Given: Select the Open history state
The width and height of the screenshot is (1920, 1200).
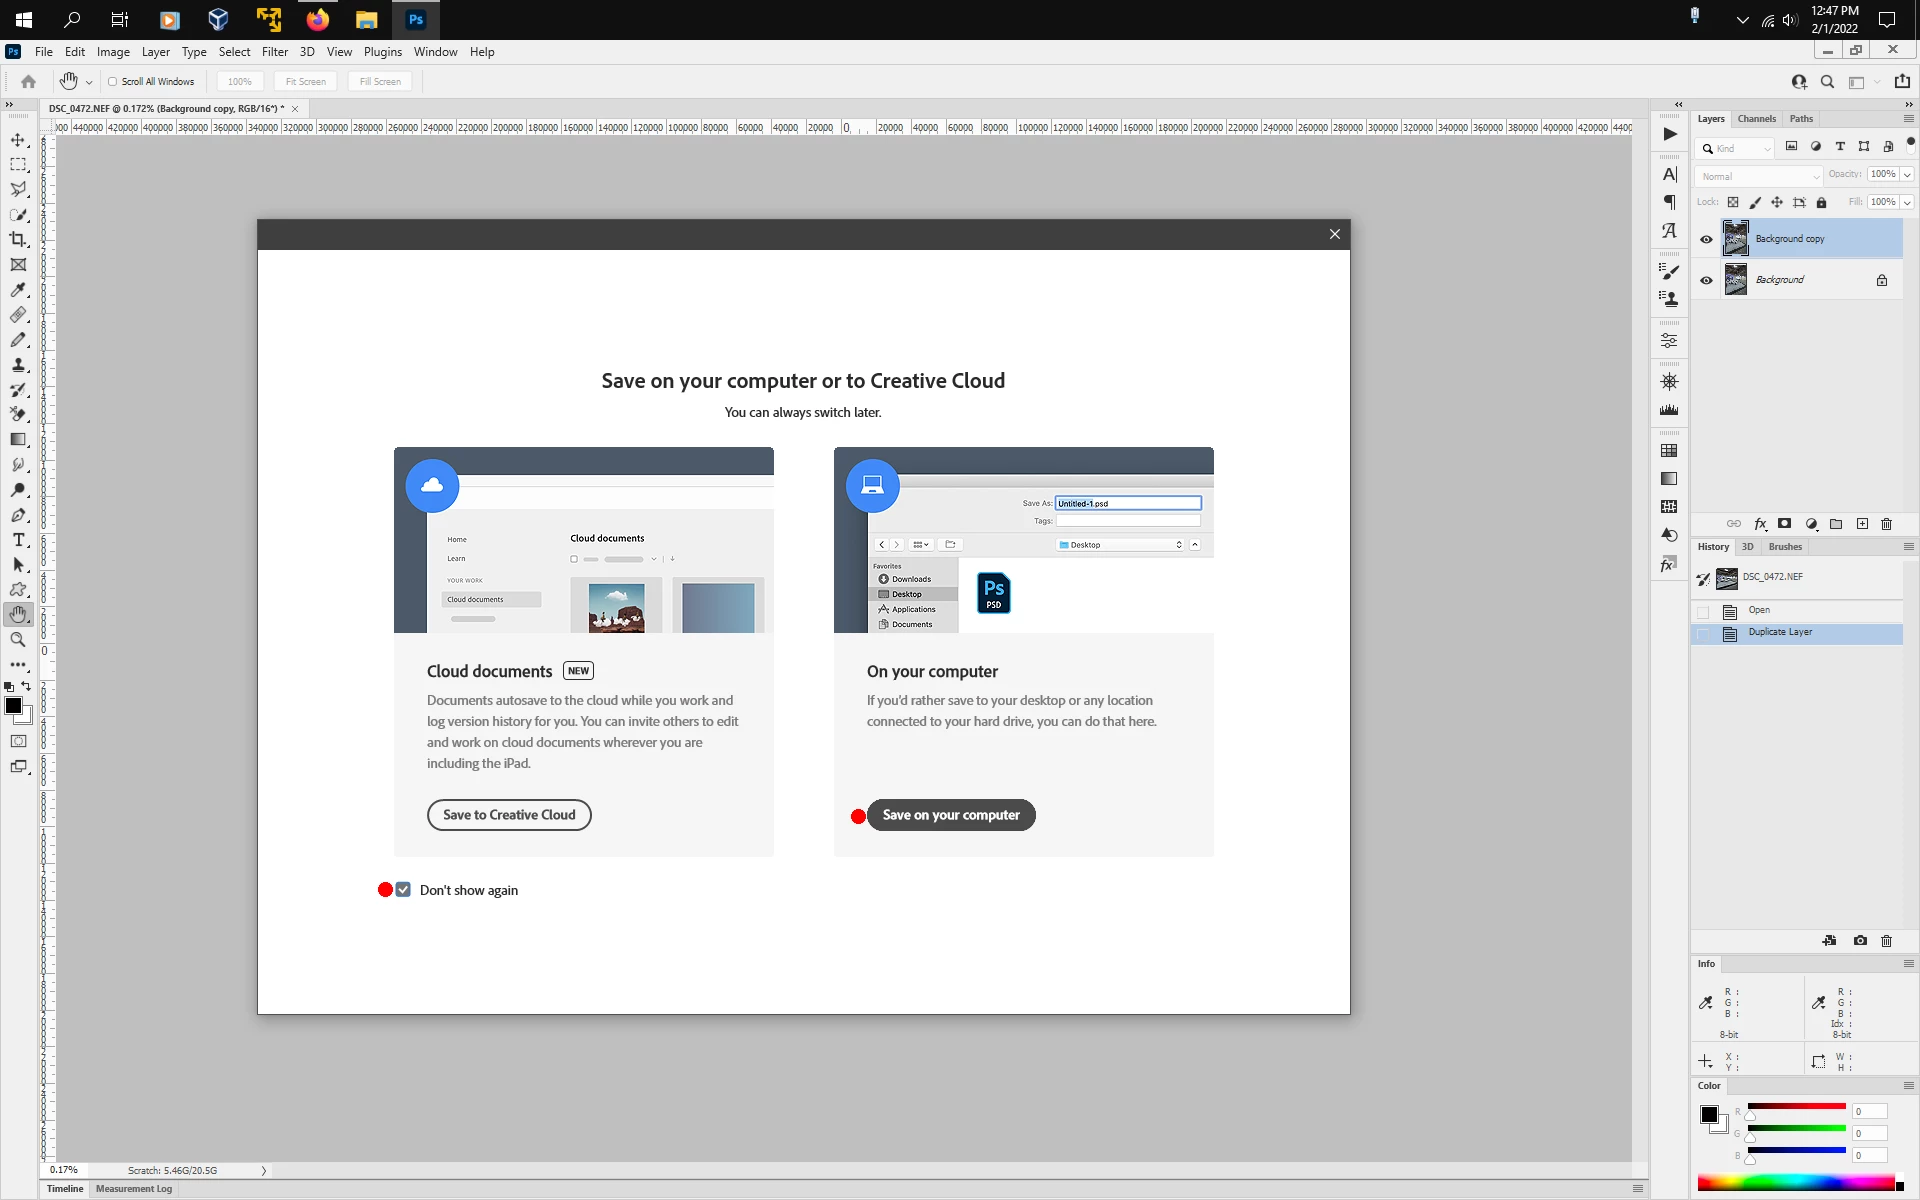Looking at the screenshot, I should click(1759, 610).
